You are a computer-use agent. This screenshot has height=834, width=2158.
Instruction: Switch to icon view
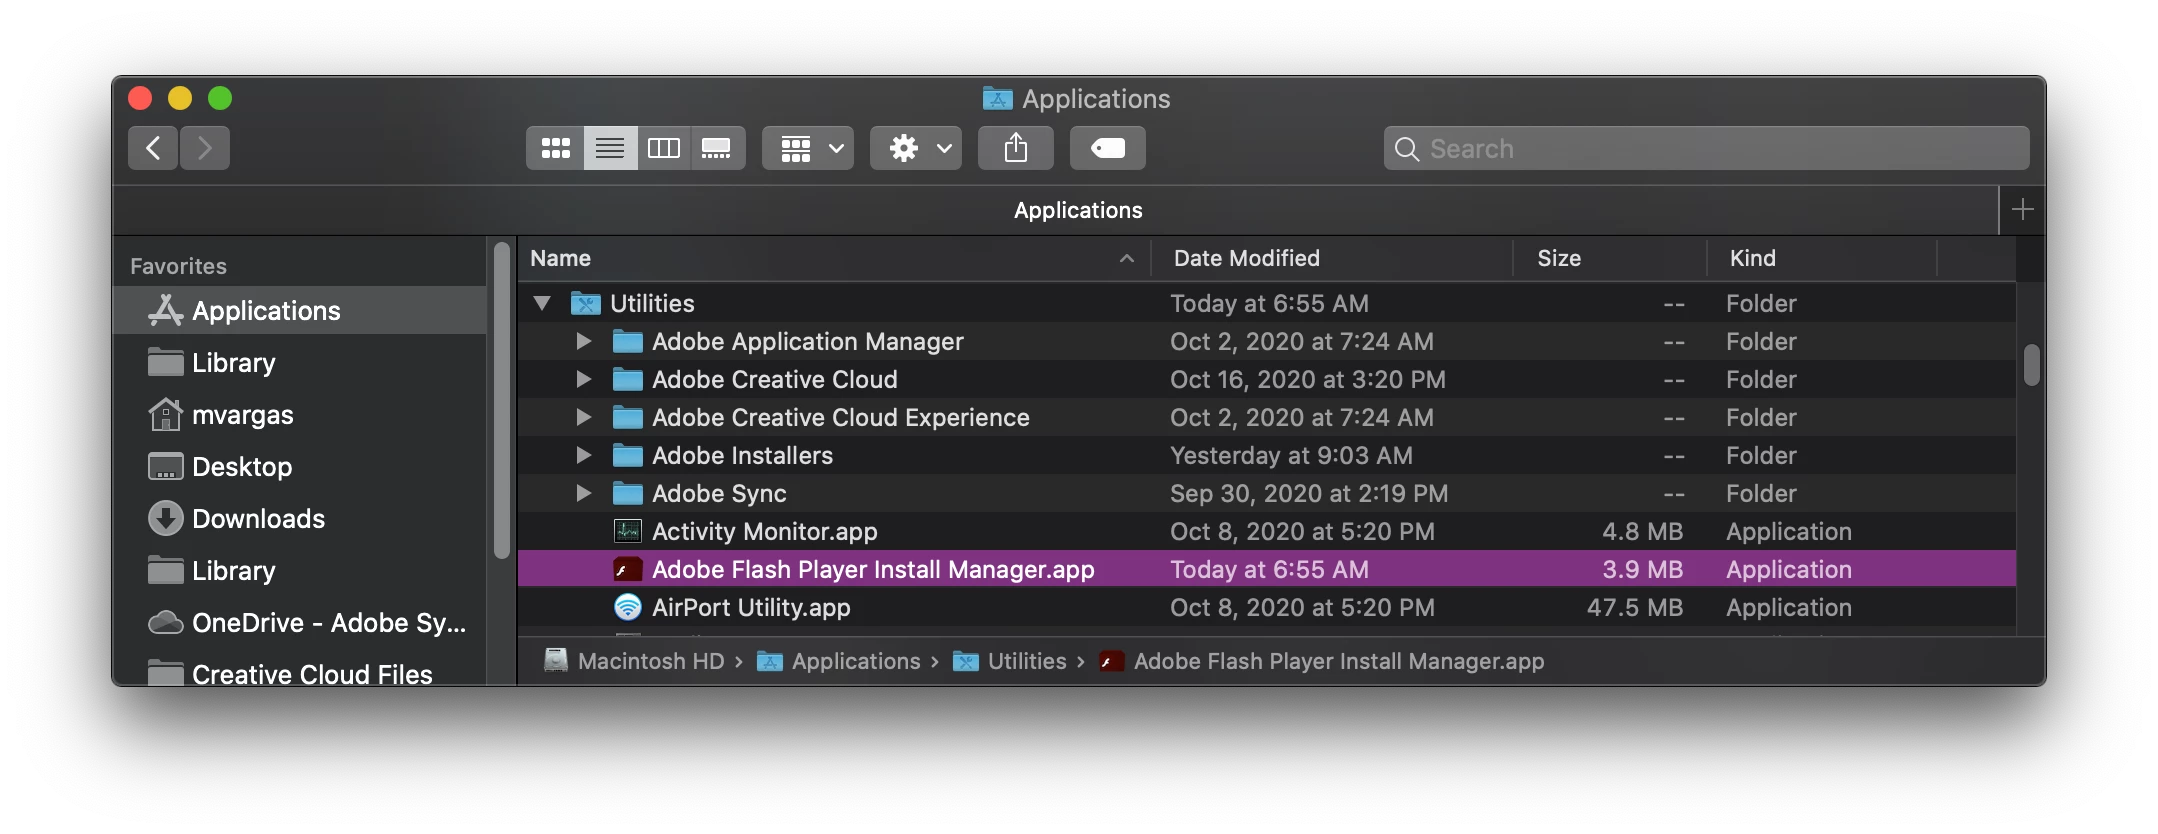click(555, 148)
